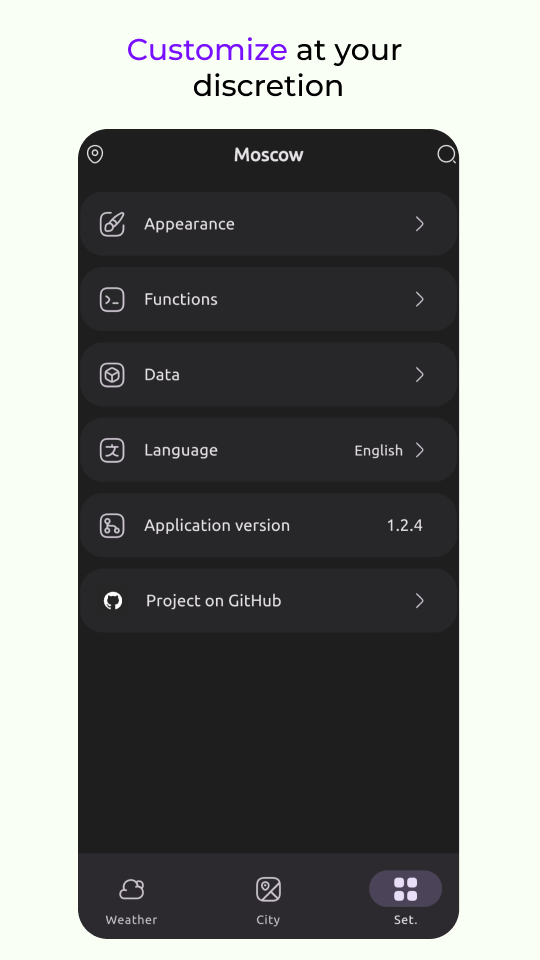Click the City map icon
The height and width of the screenshot is (960, 540).
pos(268,889)
